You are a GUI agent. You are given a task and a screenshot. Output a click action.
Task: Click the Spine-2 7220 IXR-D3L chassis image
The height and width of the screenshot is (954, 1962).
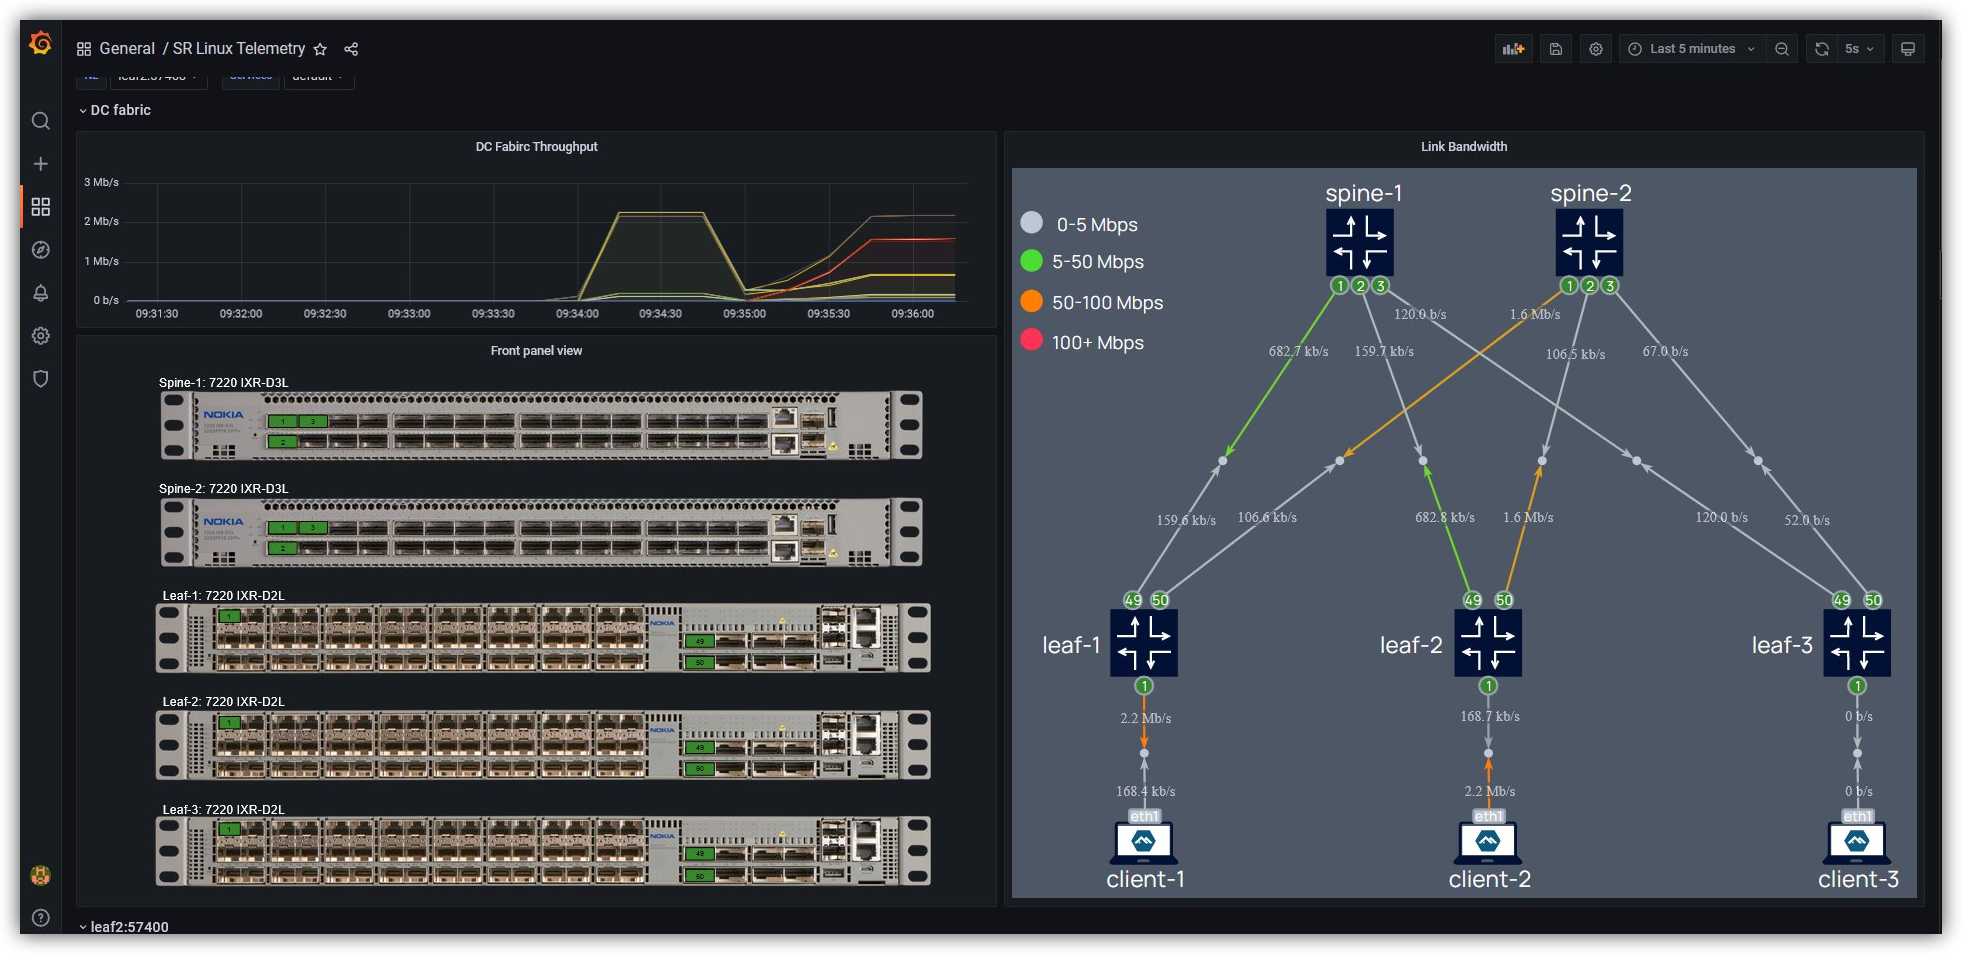pos(541,532)
